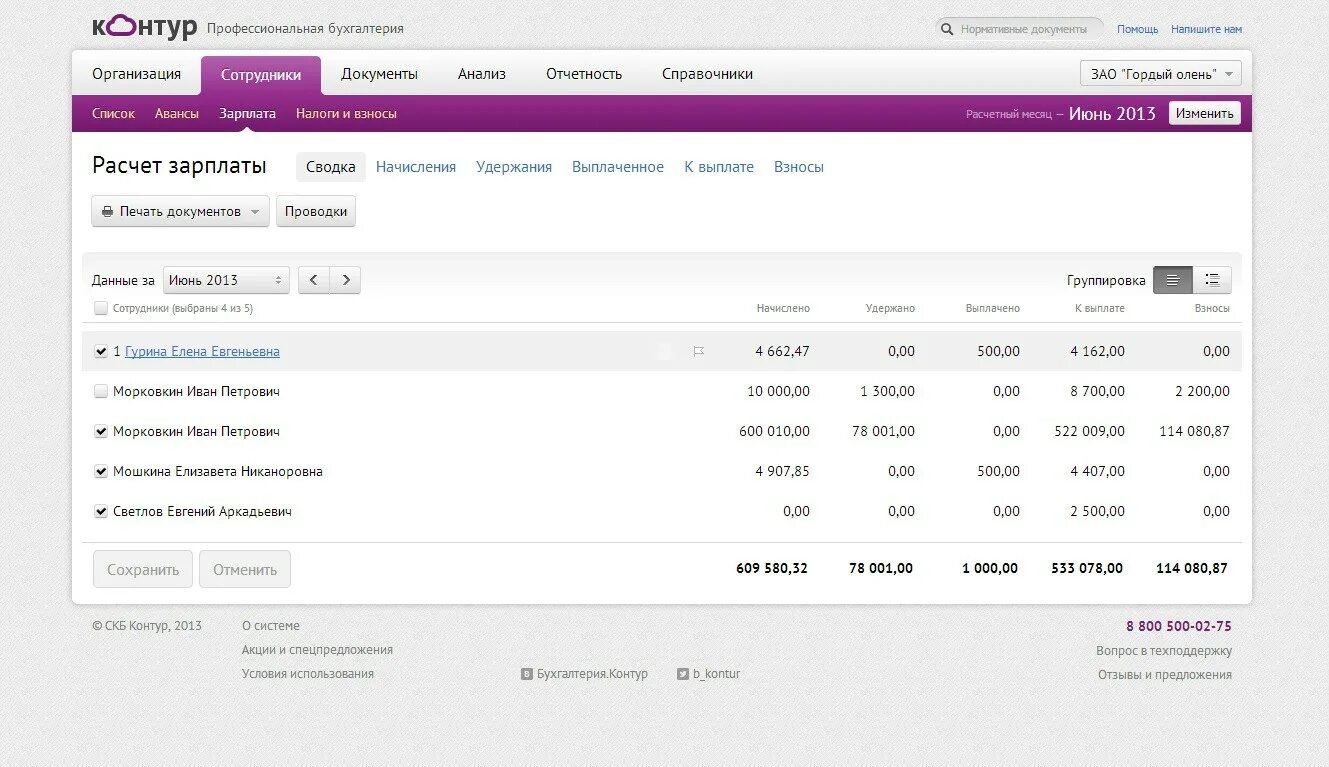Click the Взносы column header
The height and width of the screenshot is (767, 1329).
click(x=1212, y=309)
